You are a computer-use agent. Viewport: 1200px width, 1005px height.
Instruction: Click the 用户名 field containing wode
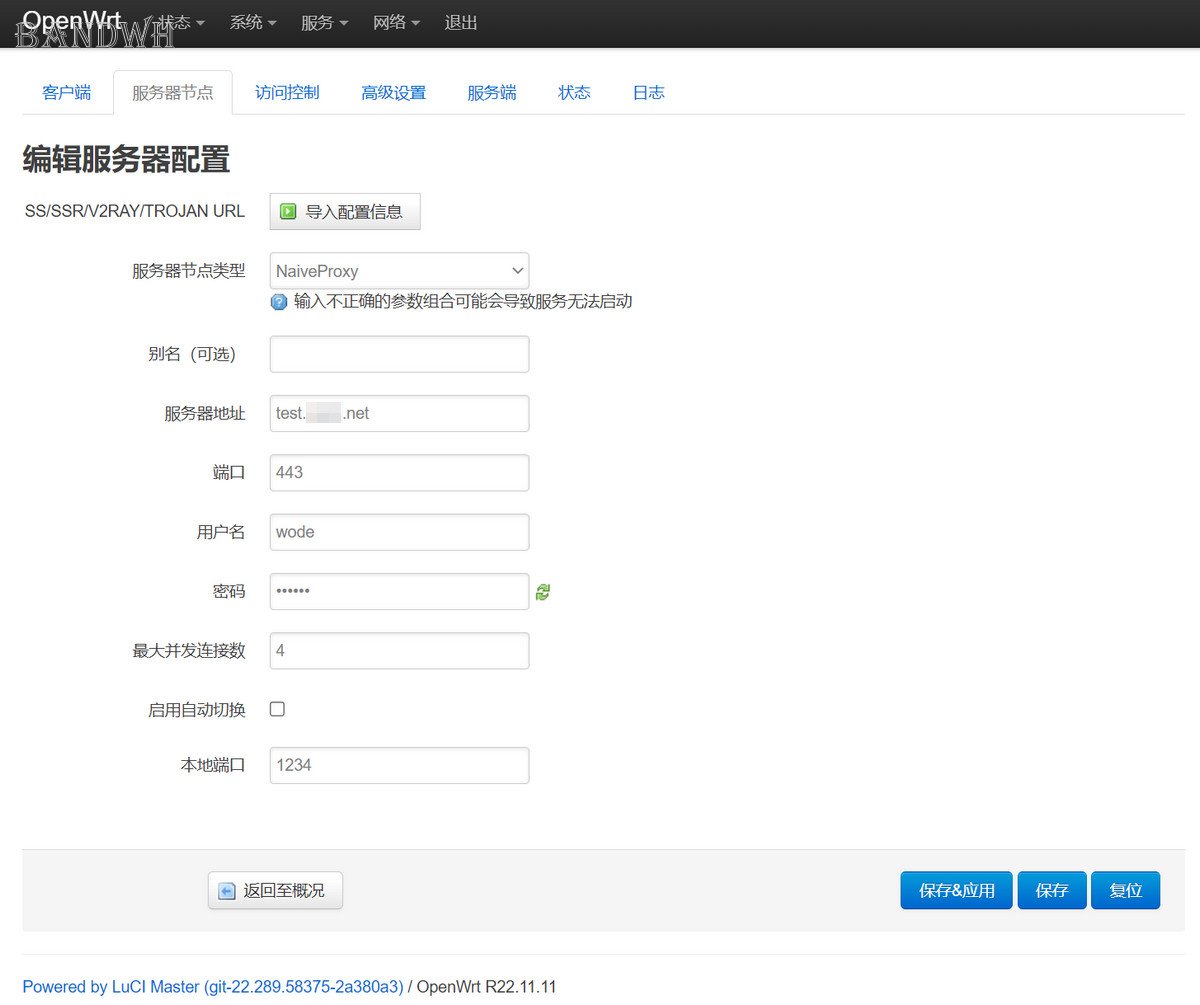[399, 532]
